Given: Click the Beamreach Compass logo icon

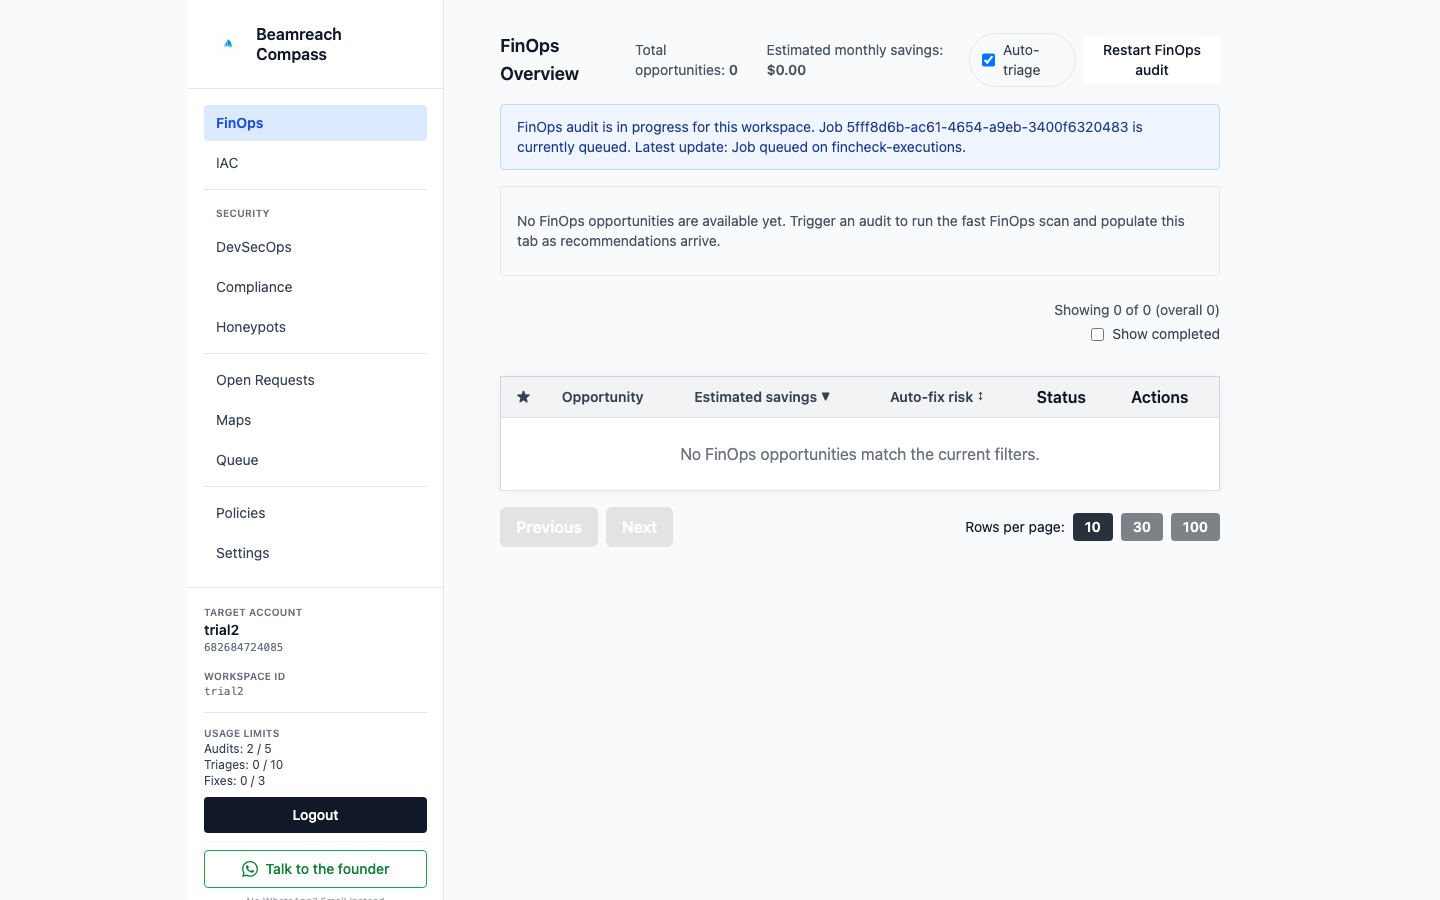Looking at the screenshot, I should click(228, 44).
